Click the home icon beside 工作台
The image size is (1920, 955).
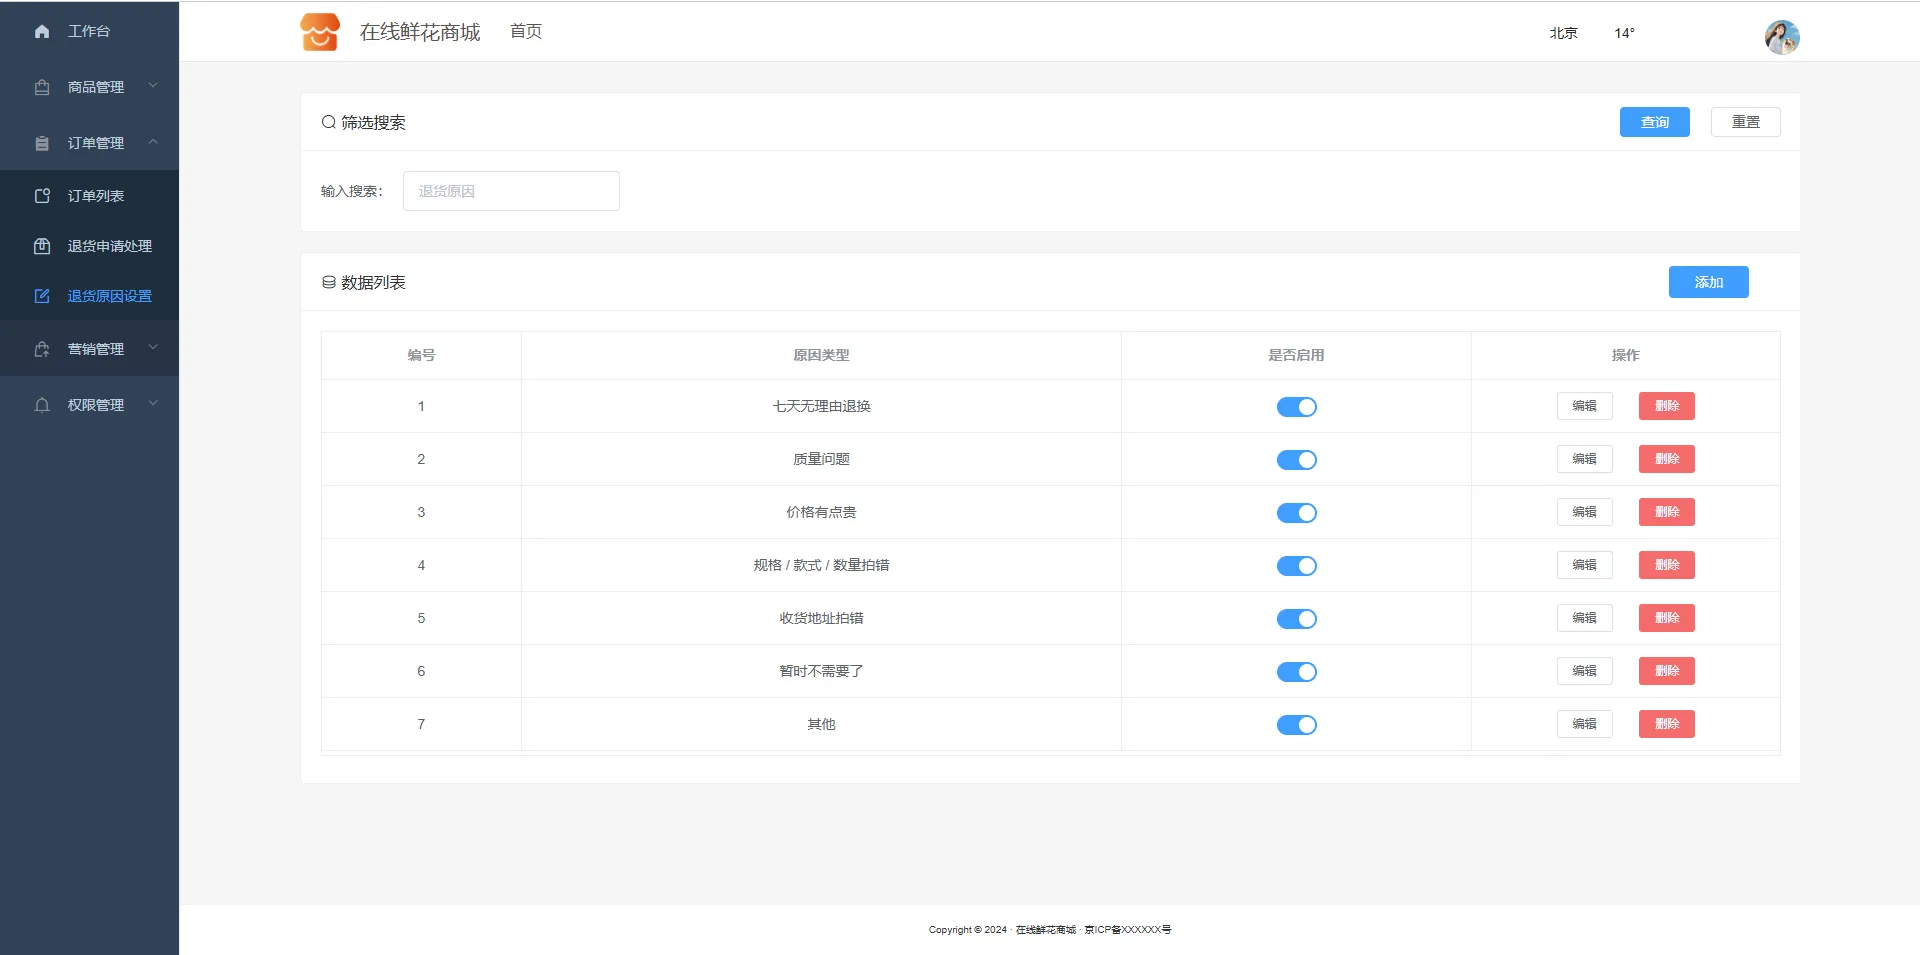click(x=42, y=32)
